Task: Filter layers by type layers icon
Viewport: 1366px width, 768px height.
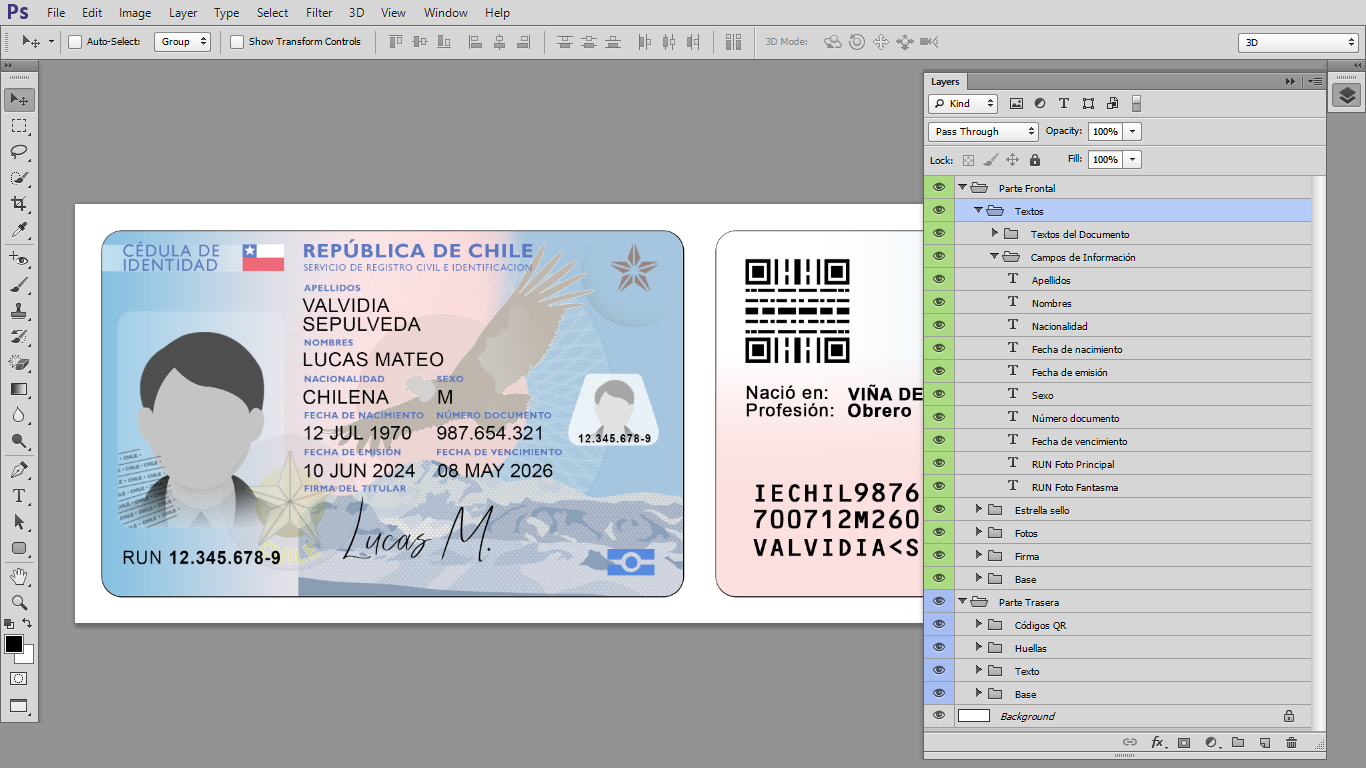Action: coord(1064,103)
